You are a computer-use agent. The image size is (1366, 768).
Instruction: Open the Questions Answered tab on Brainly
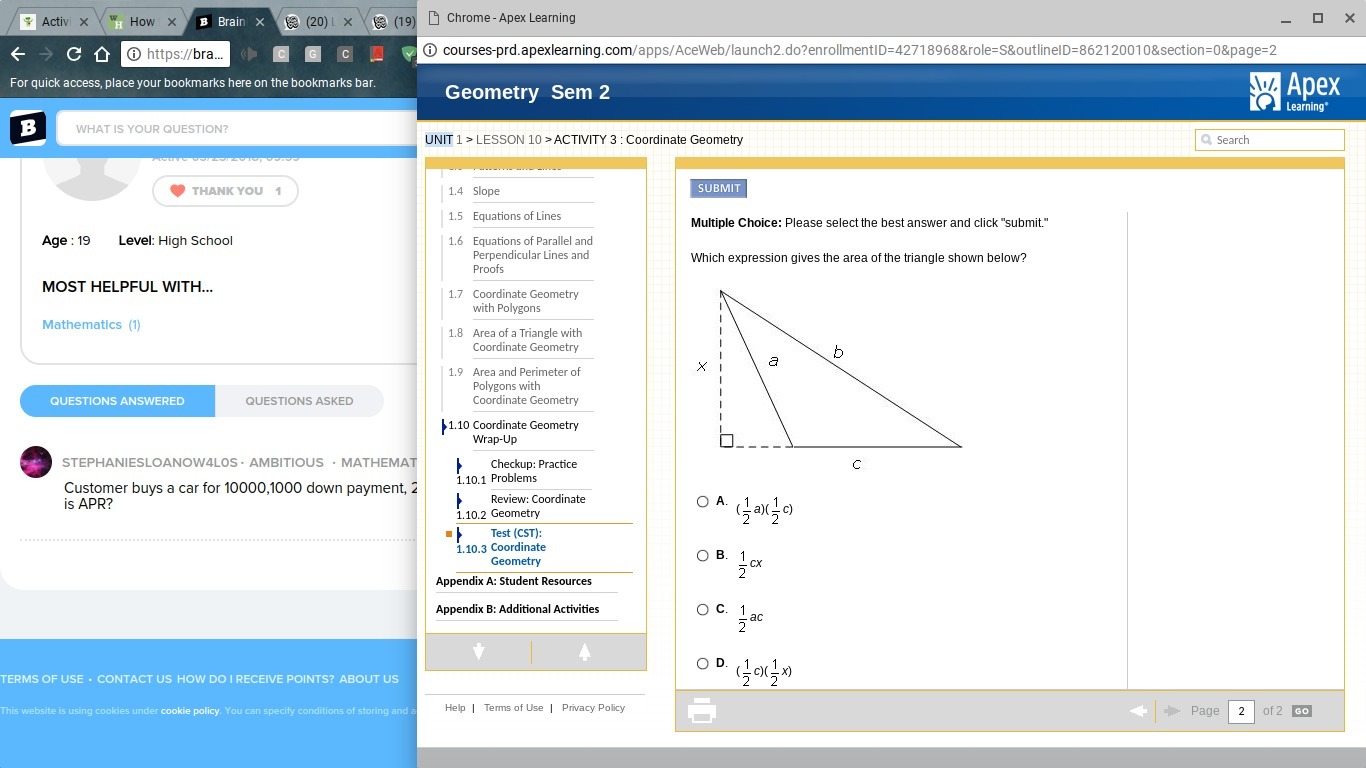[117, 401]
